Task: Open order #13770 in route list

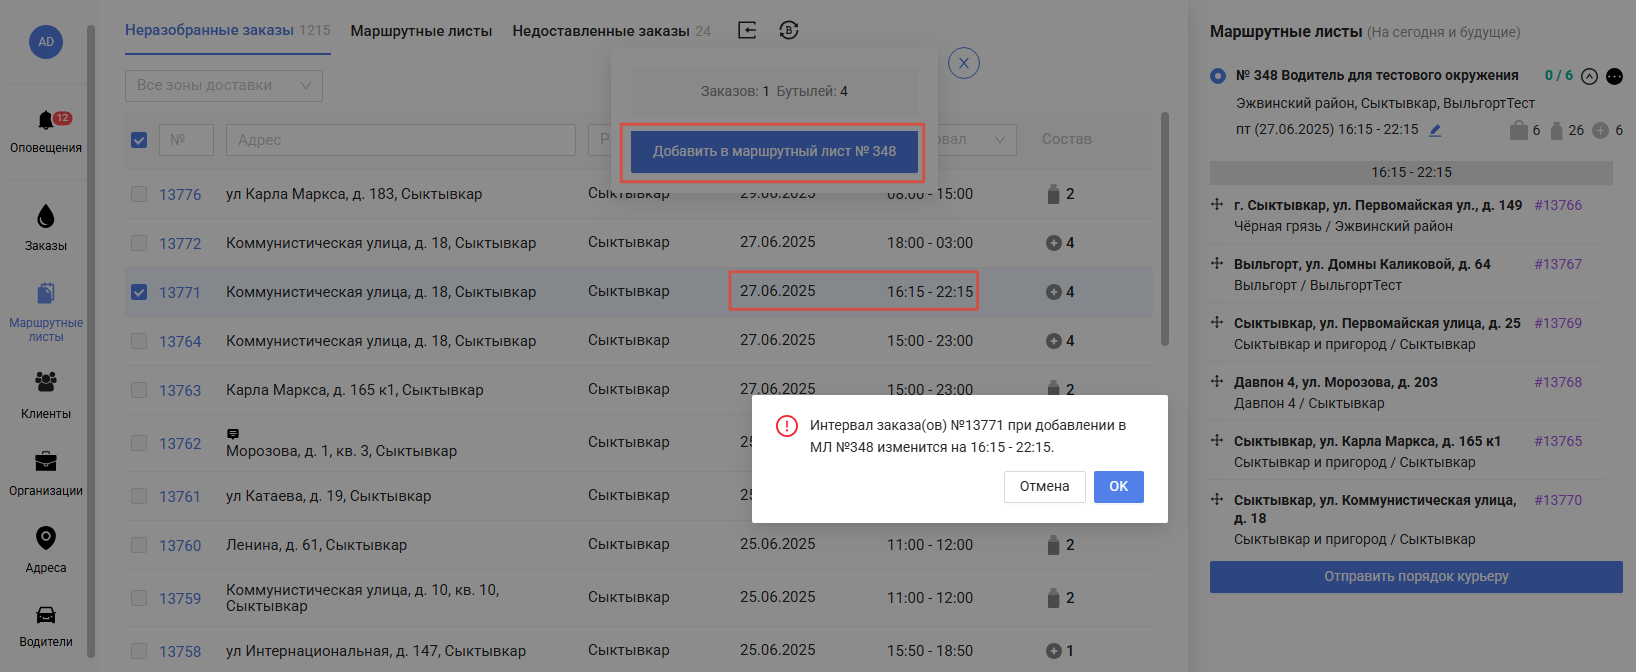Action: point(1558,500)
